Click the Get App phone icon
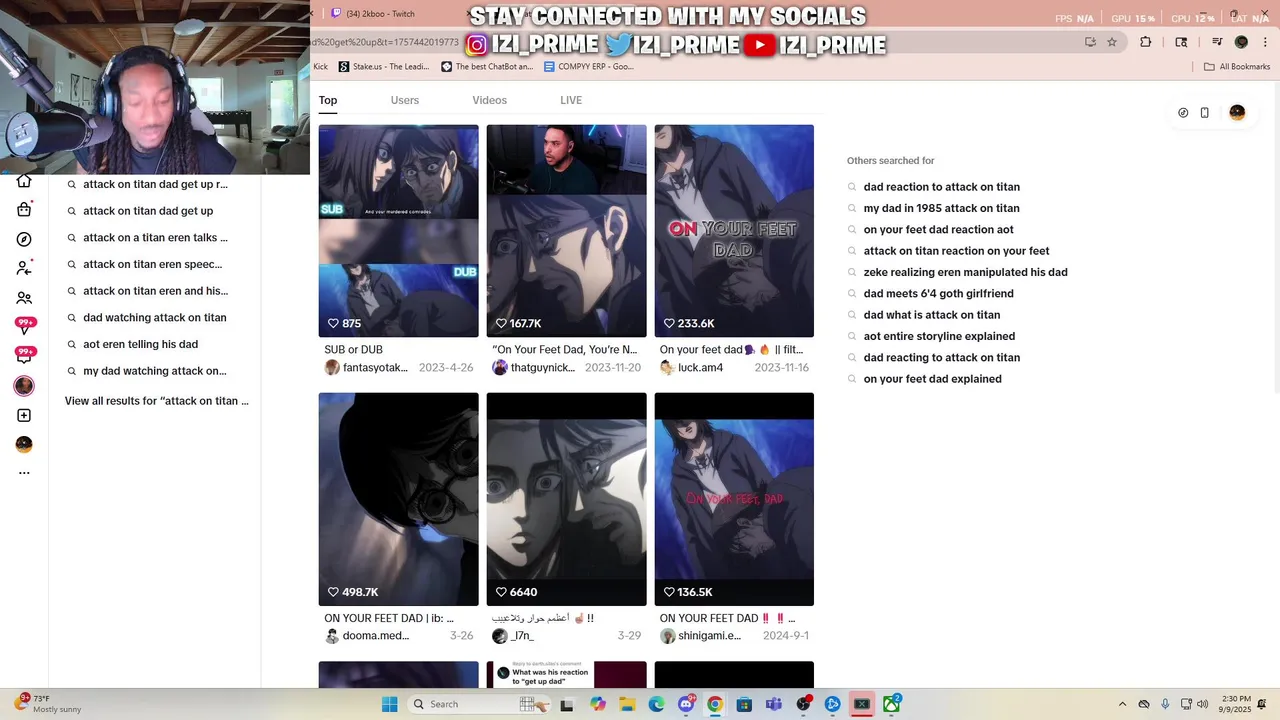This screenshot has height=720, width=1280. [x=1204, y=113]
